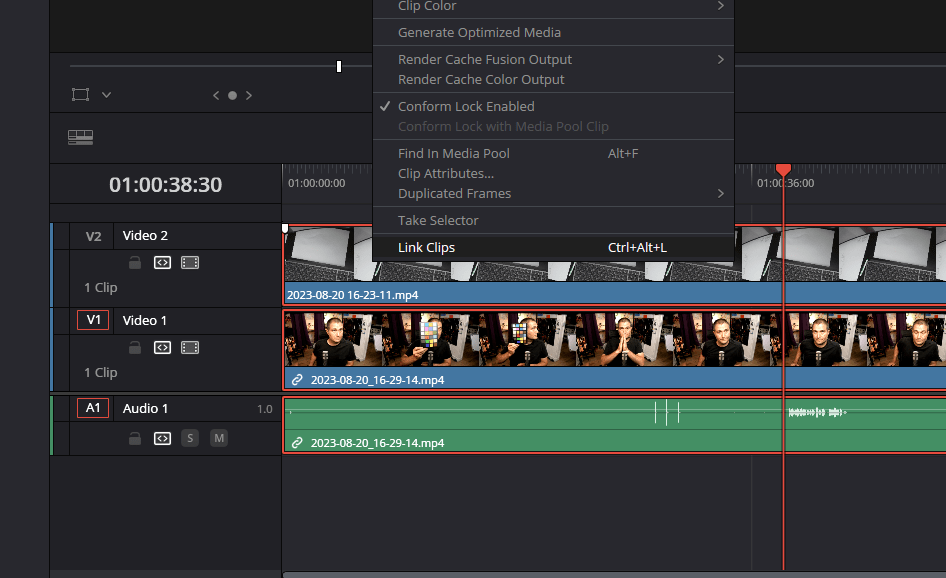Toggle auto track selector on Video 1

click(x=162, y=348)
